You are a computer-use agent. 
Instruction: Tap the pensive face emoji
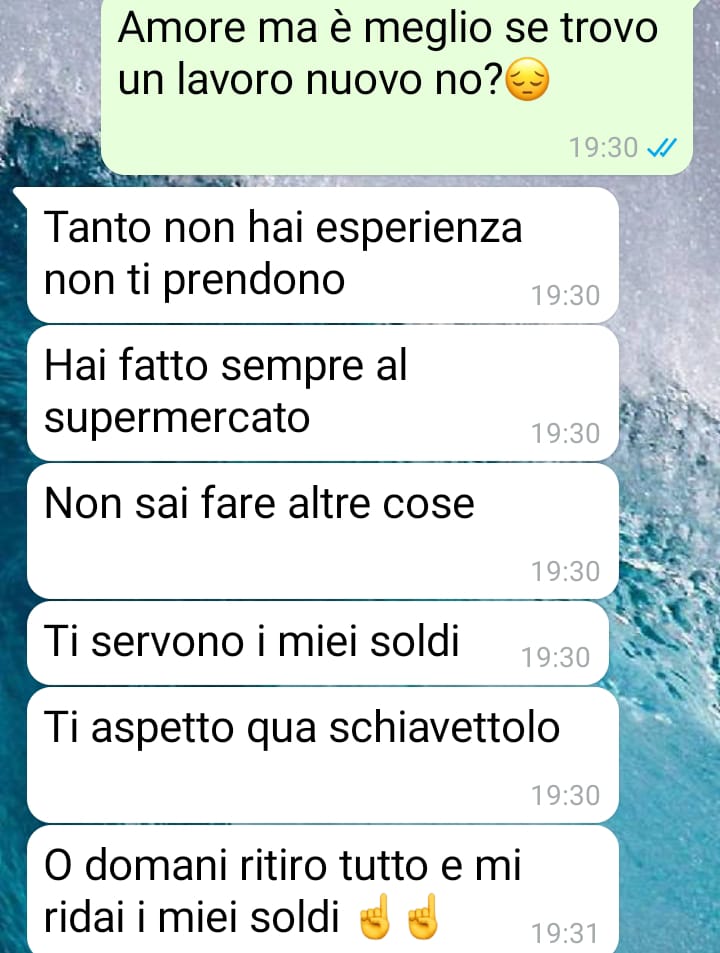[x=527, y=80]
